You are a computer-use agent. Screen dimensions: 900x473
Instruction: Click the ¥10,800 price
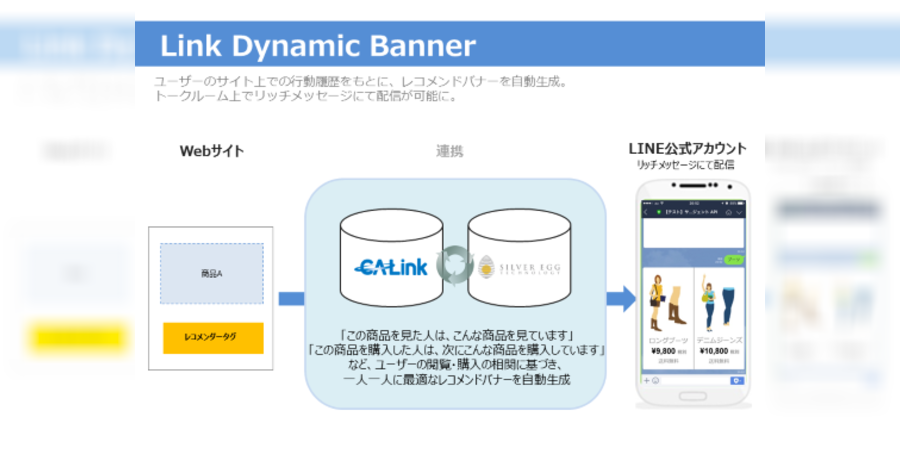(x=713, y=351)
